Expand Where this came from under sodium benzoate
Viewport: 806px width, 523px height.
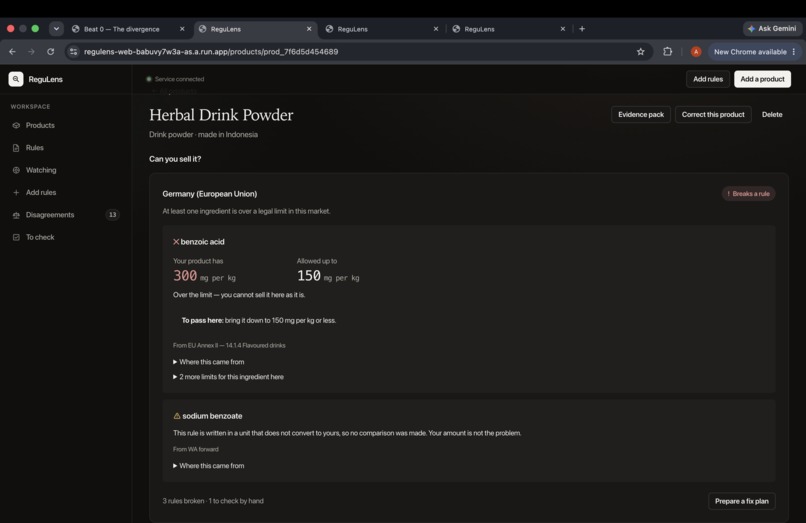(209, 465)
